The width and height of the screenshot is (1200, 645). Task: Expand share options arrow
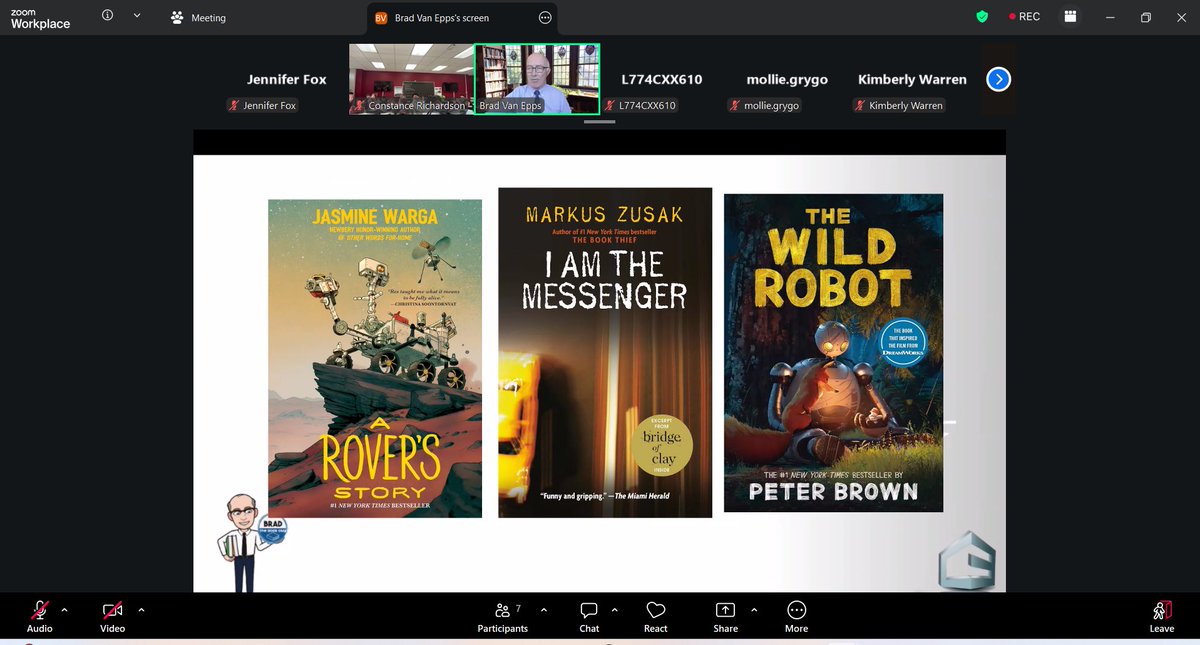(x=754, y=609)
